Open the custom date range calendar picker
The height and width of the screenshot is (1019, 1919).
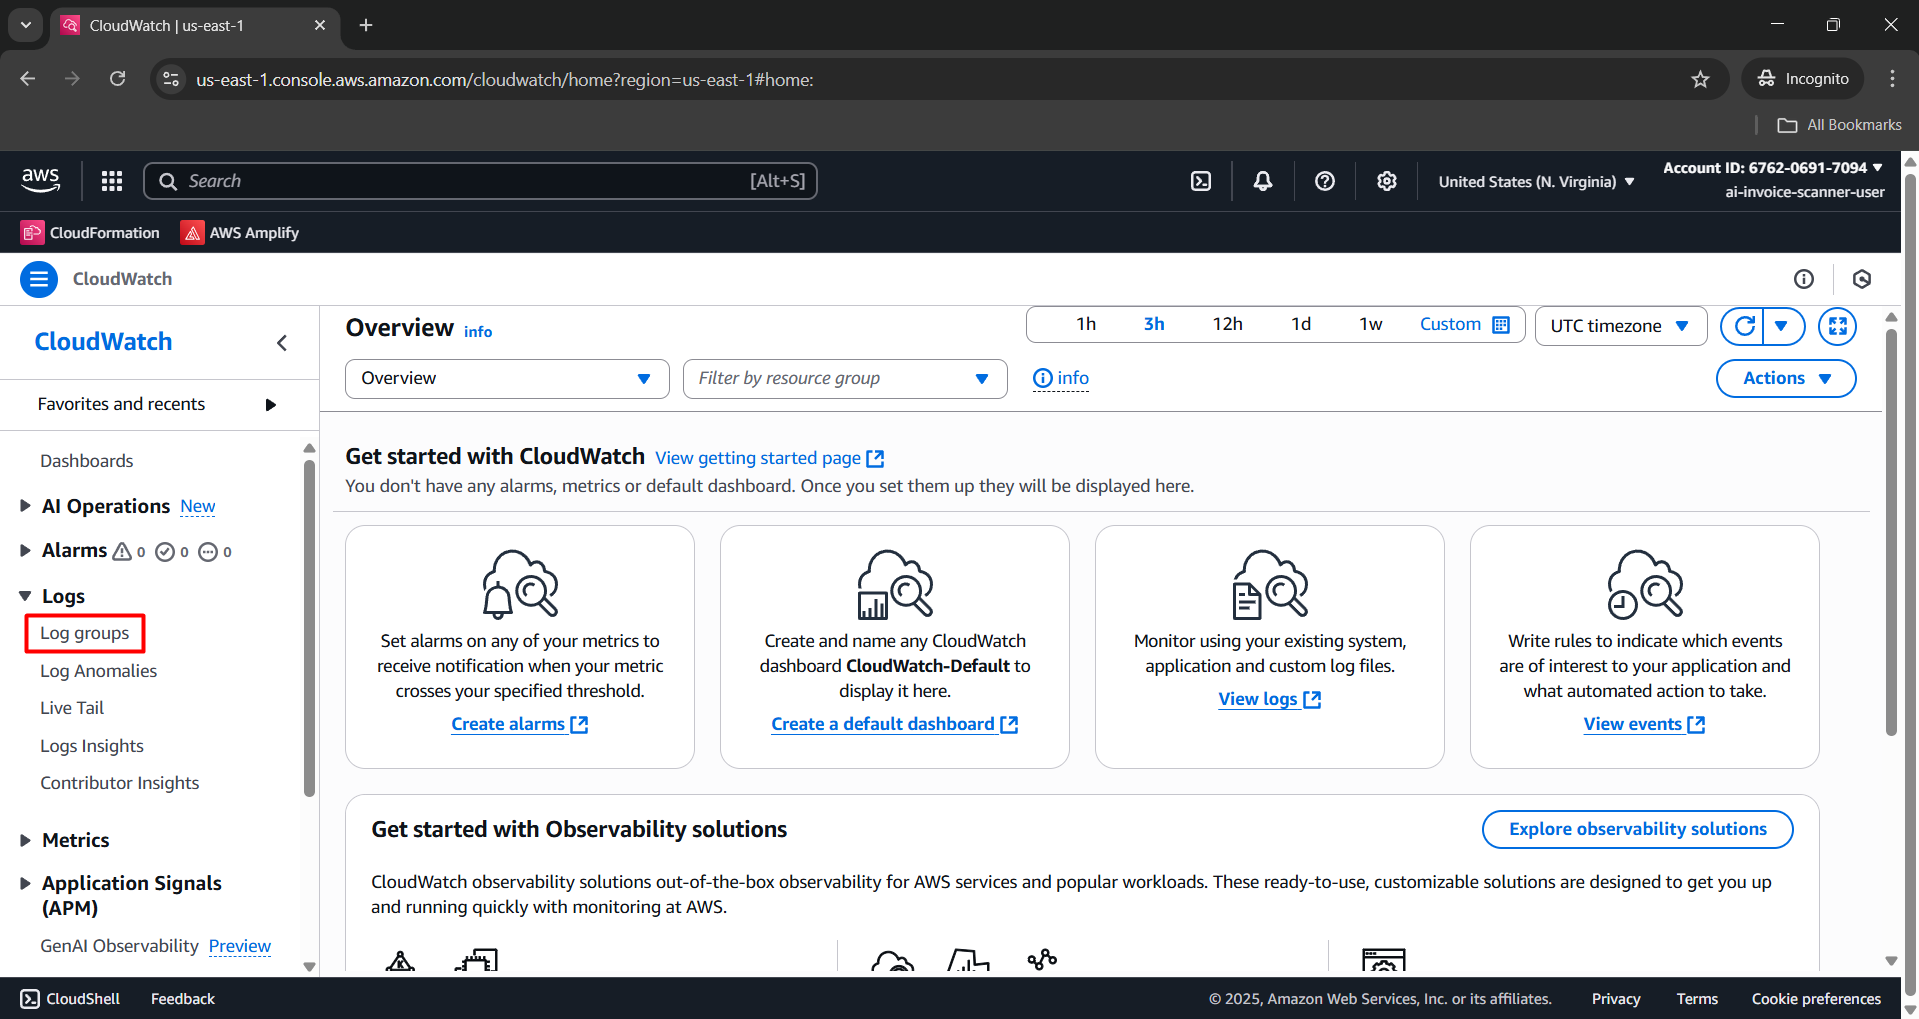1500,324
